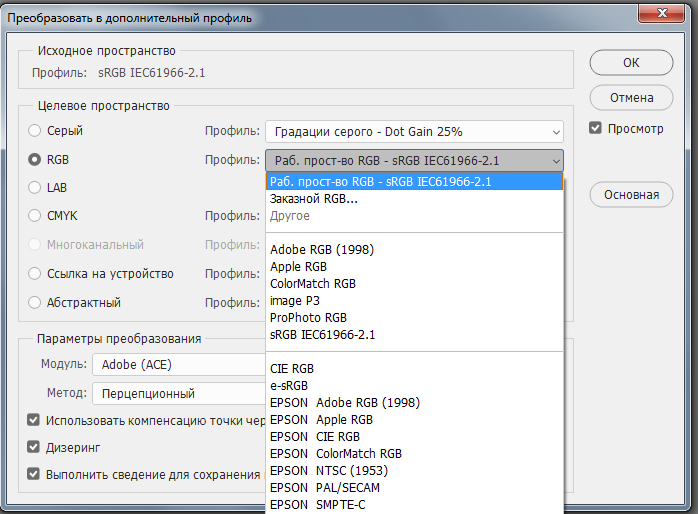698x514 pixels.
Task: Toggle Выполнить сведение для сохранения checkbox
Action: coord(33,474)
